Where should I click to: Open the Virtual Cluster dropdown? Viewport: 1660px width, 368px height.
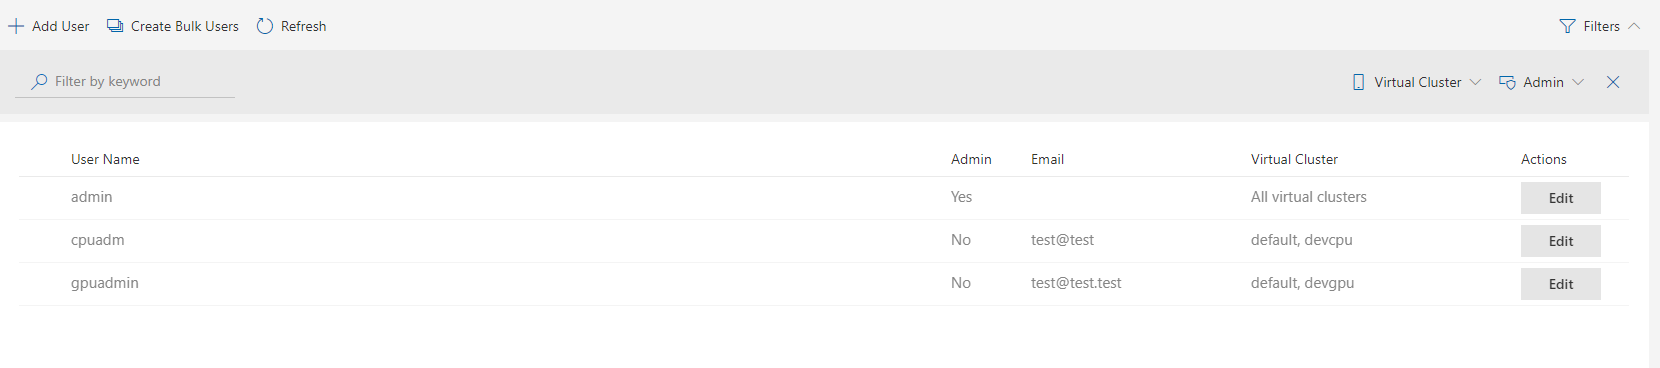[1416, 82]
